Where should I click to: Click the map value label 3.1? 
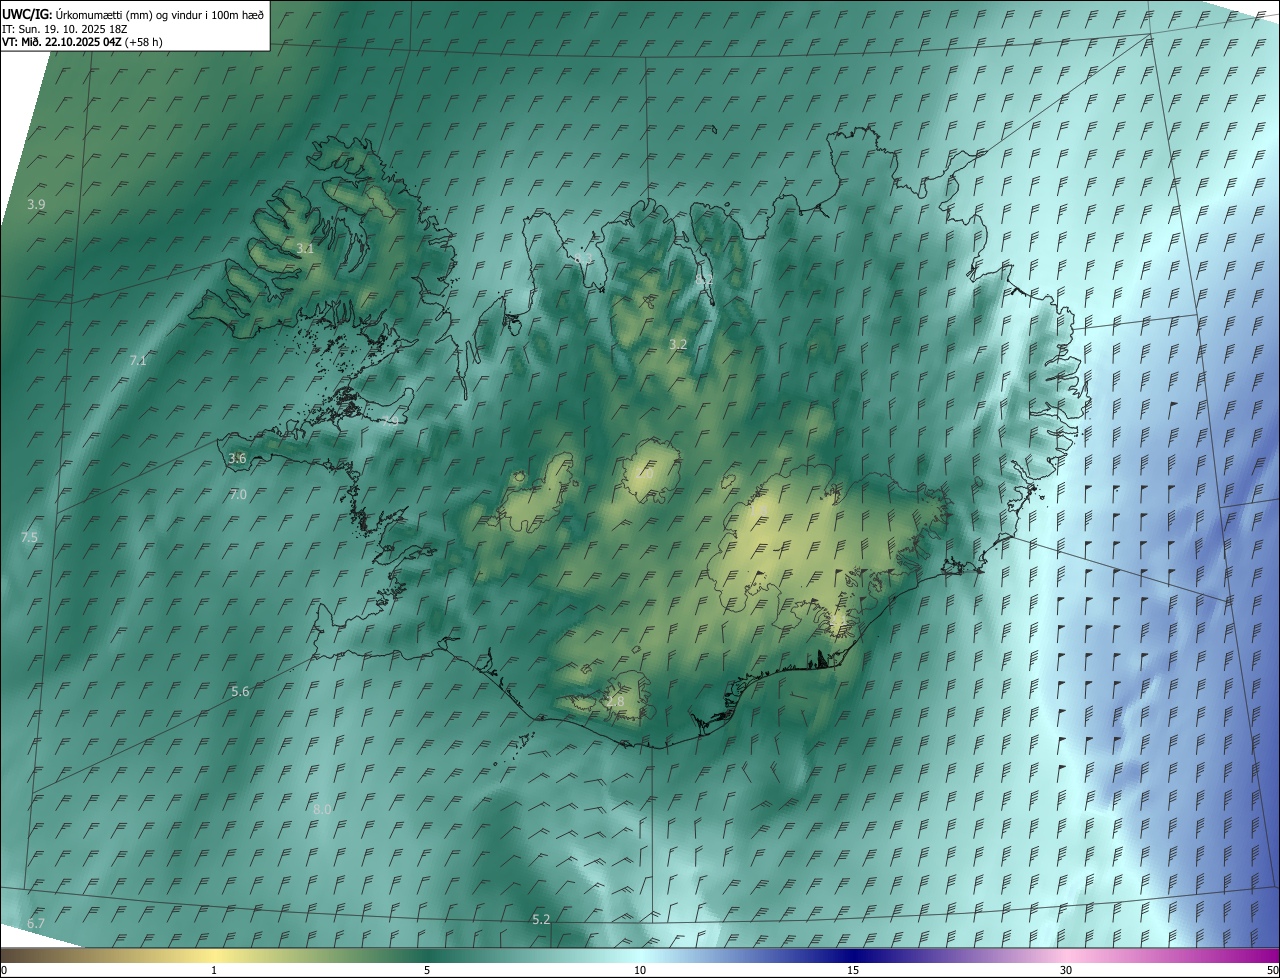click(x=305, y=248)
